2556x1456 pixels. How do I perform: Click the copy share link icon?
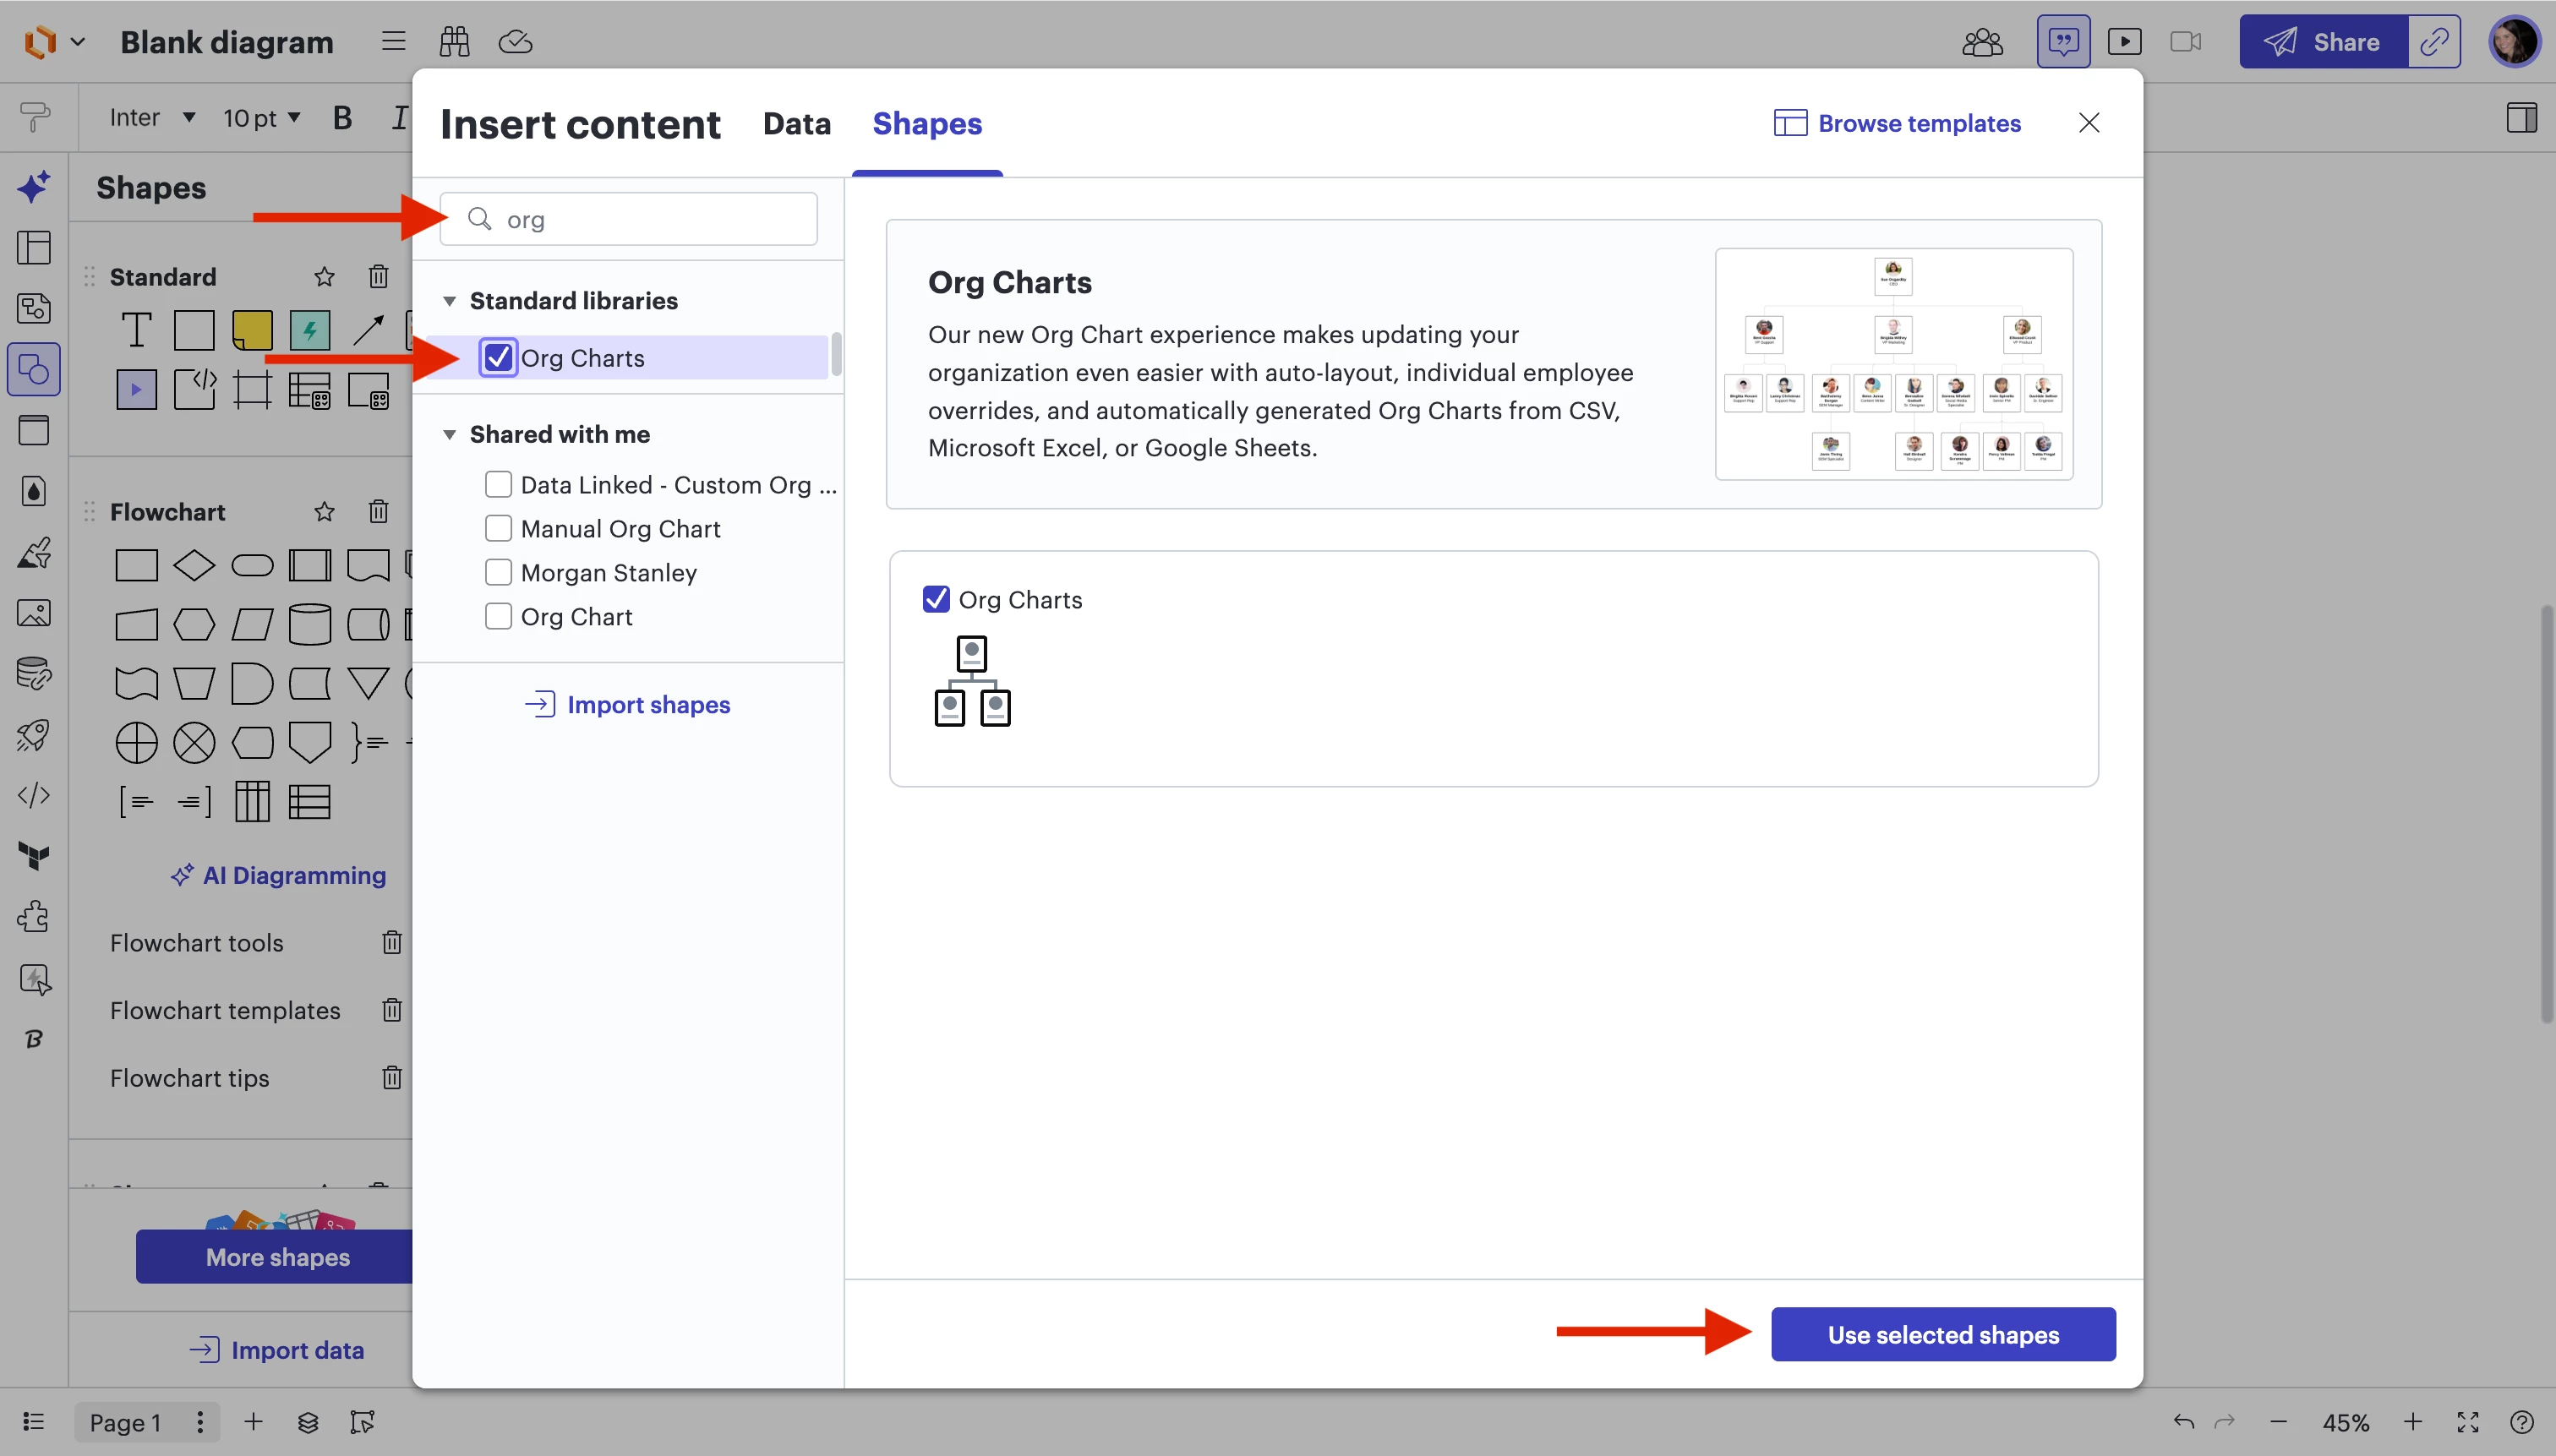2433,42
